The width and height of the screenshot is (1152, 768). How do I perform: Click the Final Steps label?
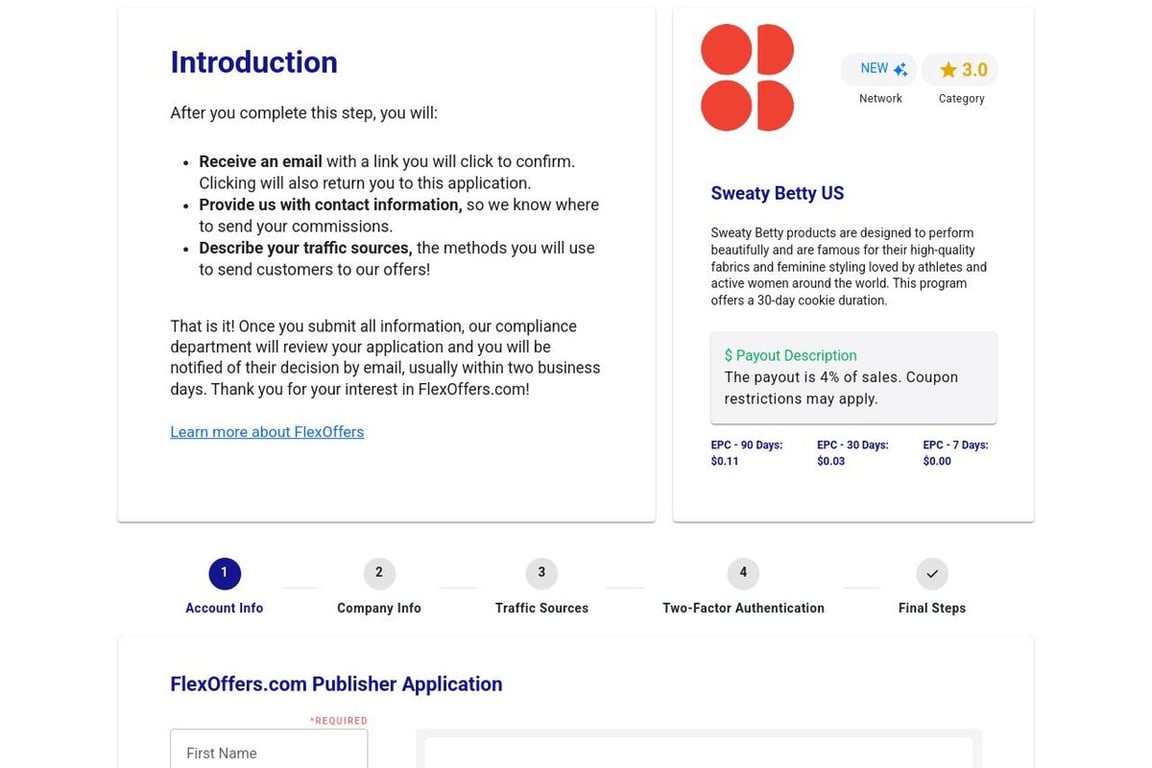tap(932, 608)
